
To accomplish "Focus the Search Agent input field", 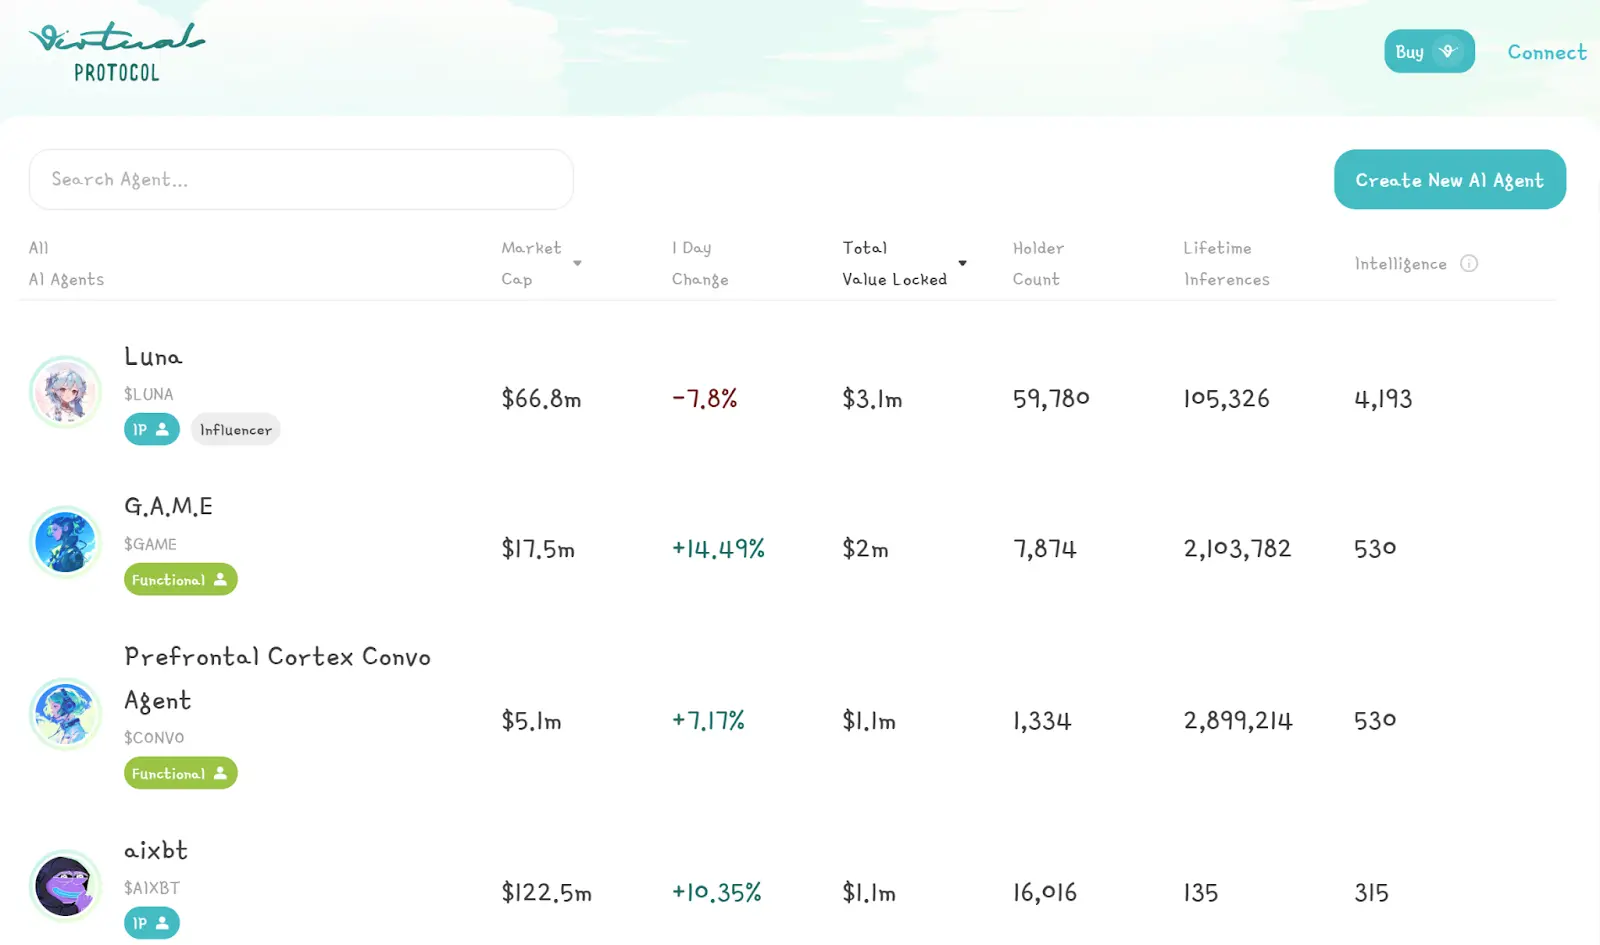I will 301,179.
